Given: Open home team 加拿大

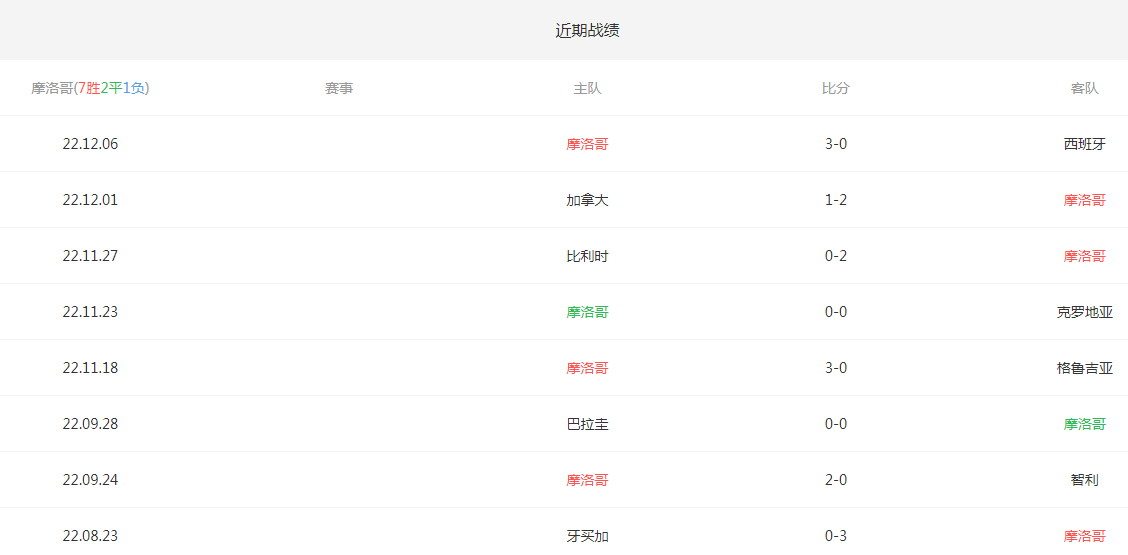Looking at the screenshot, I should click(587, 200).
